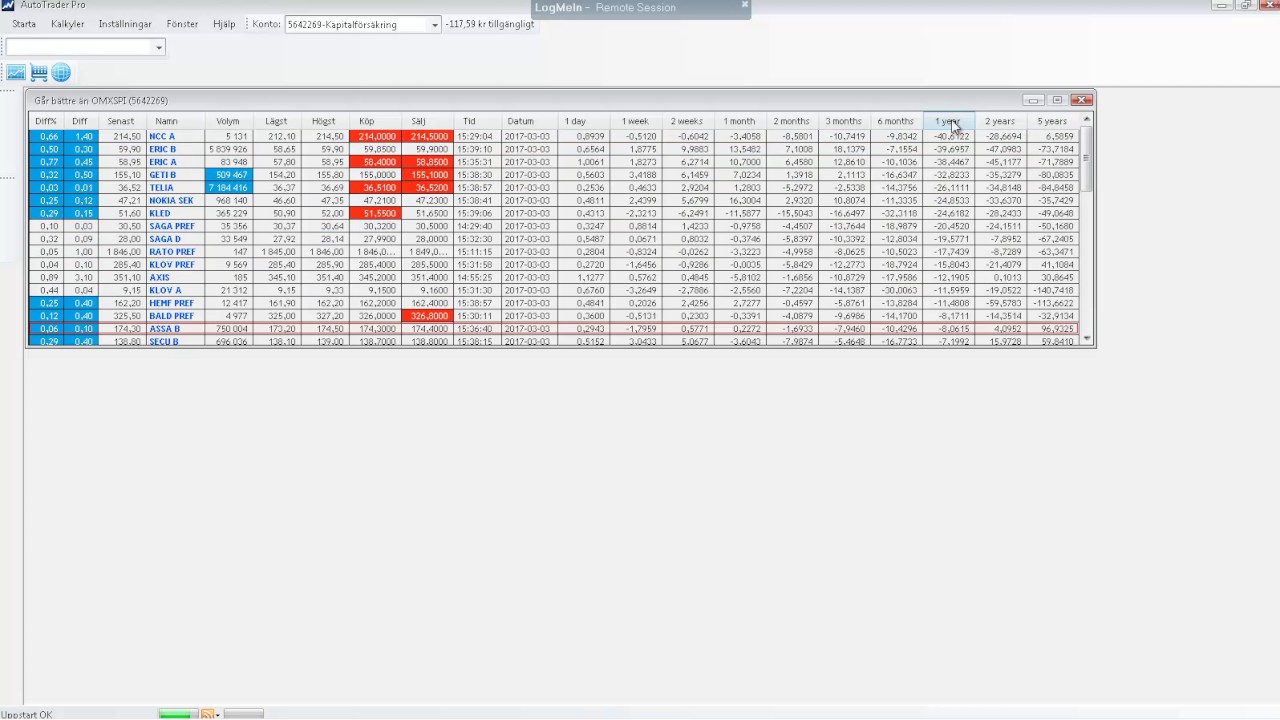The image size is (1280, 720).
Task: Open the Hjälp menu
Action: 224,24
